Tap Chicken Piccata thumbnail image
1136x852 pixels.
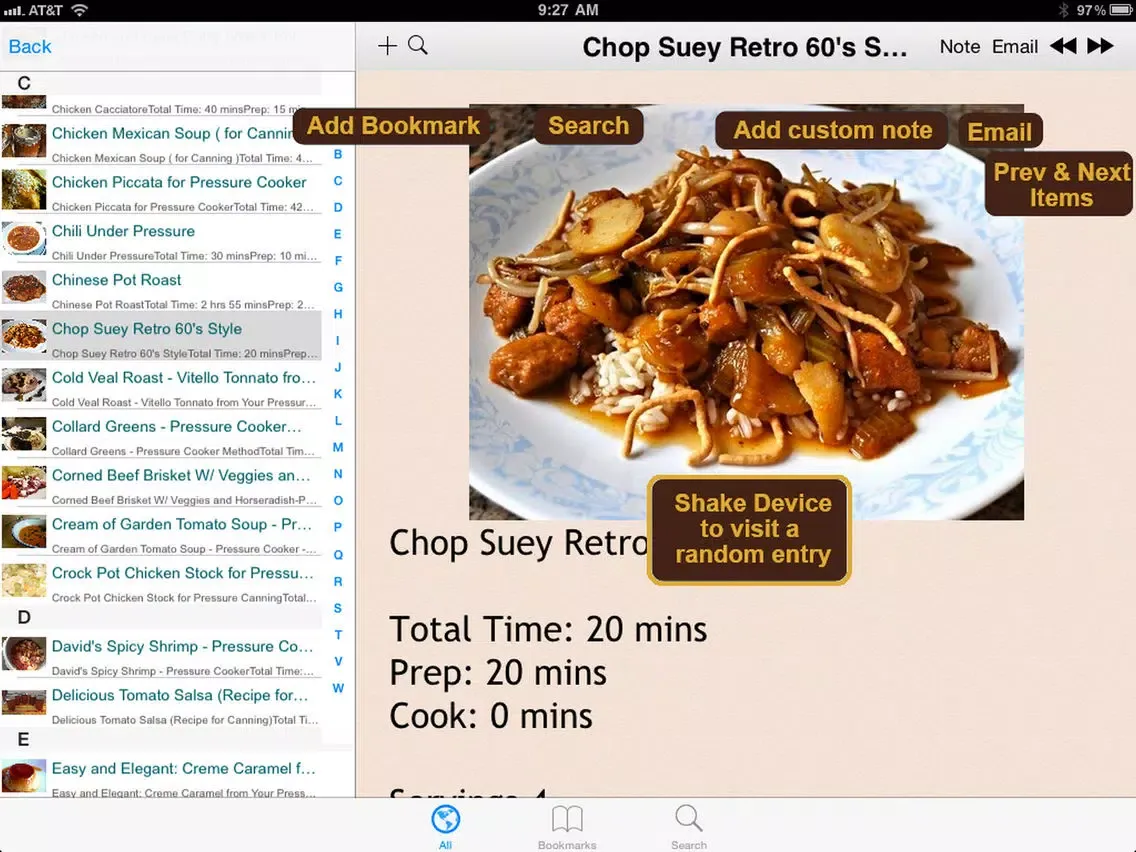pos(24,190)
